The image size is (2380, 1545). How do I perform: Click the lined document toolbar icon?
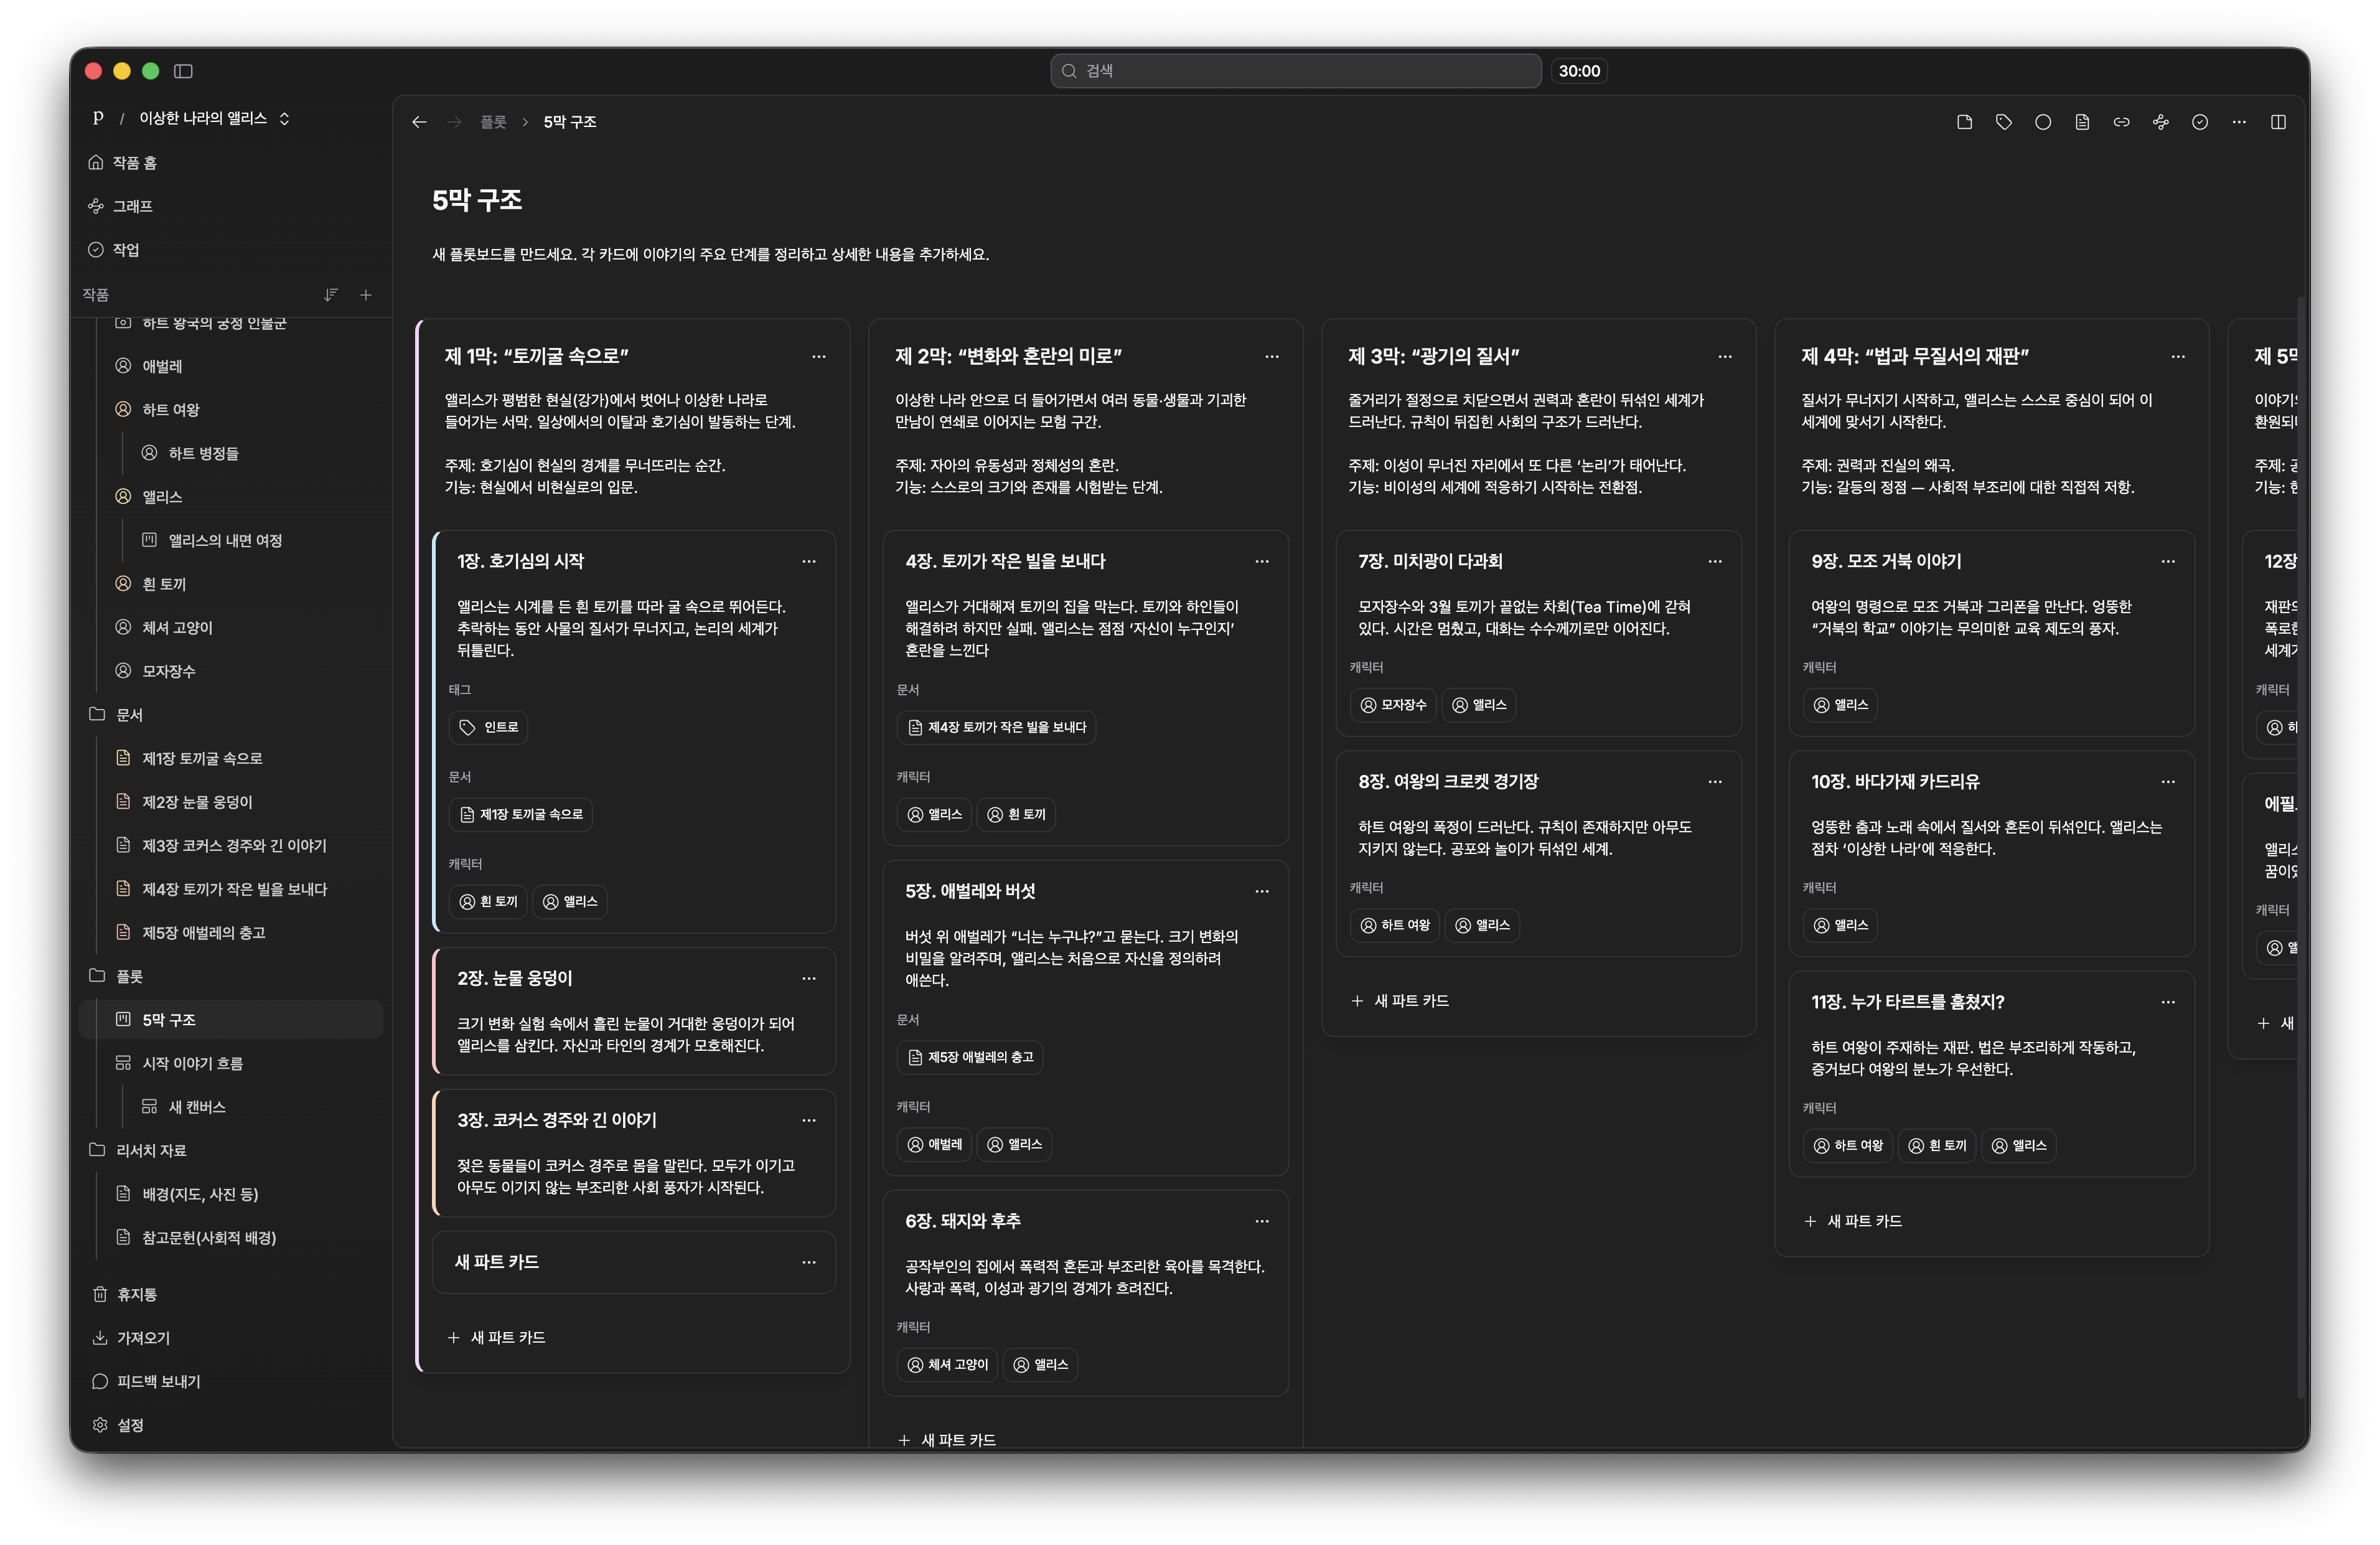(2082, 122)
